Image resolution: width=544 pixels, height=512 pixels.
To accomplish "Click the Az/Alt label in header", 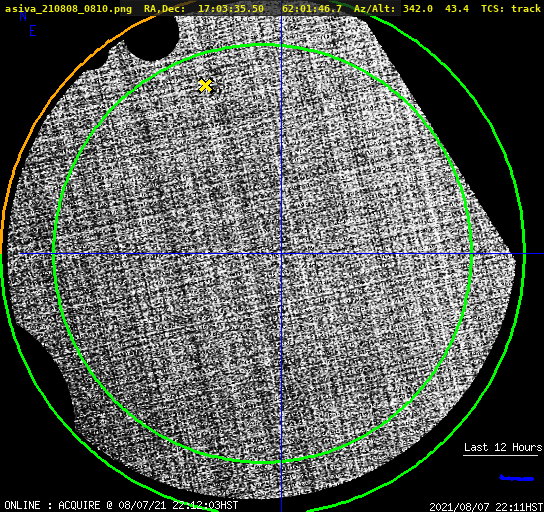I will click(x=375, y=9).
